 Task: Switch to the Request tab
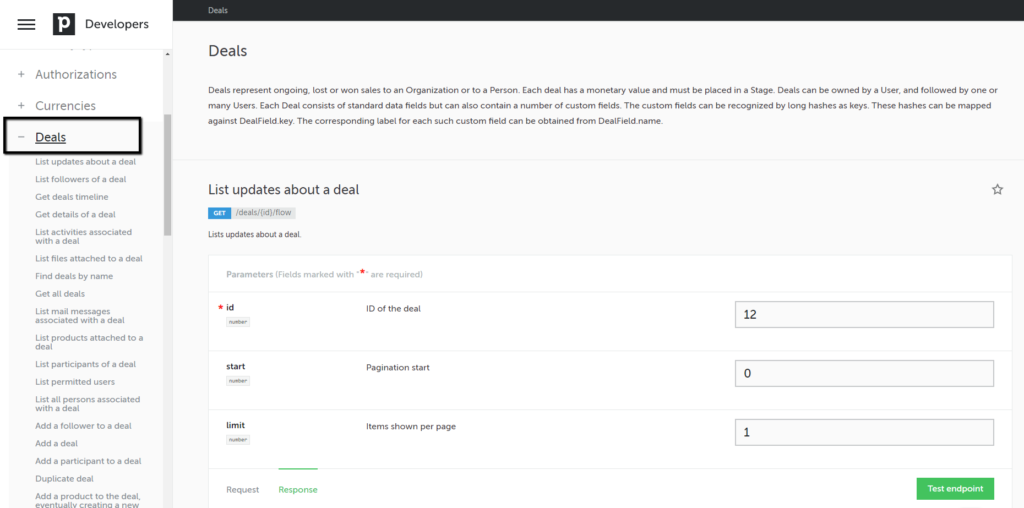pyautogui.click(x=242, y=490)
